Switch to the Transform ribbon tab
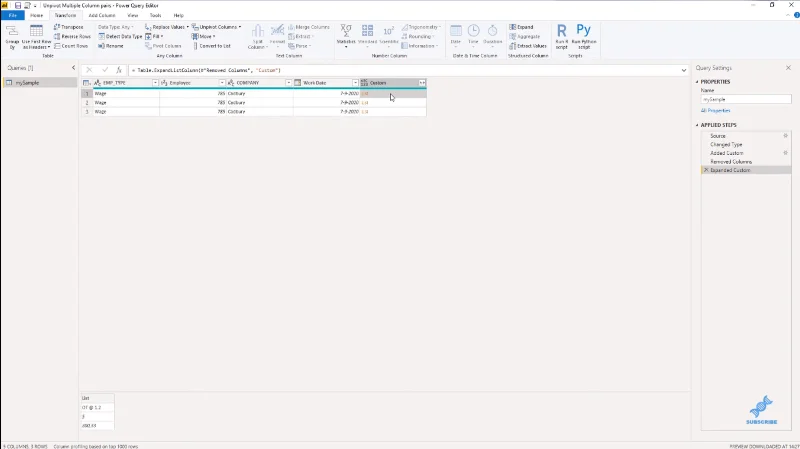Screen dimensions: 800x449 click(65, 15)
